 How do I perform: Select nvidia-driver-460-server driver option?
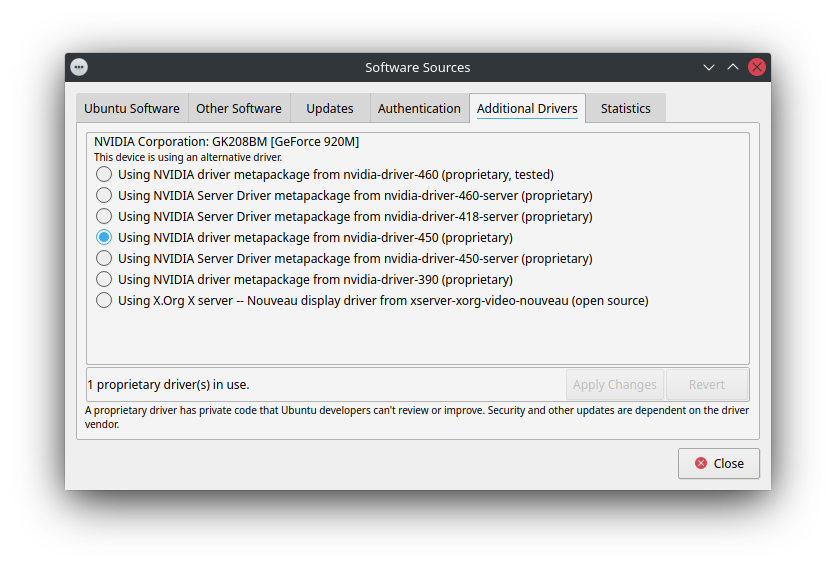pyautogui.click(x=104, y=195)
